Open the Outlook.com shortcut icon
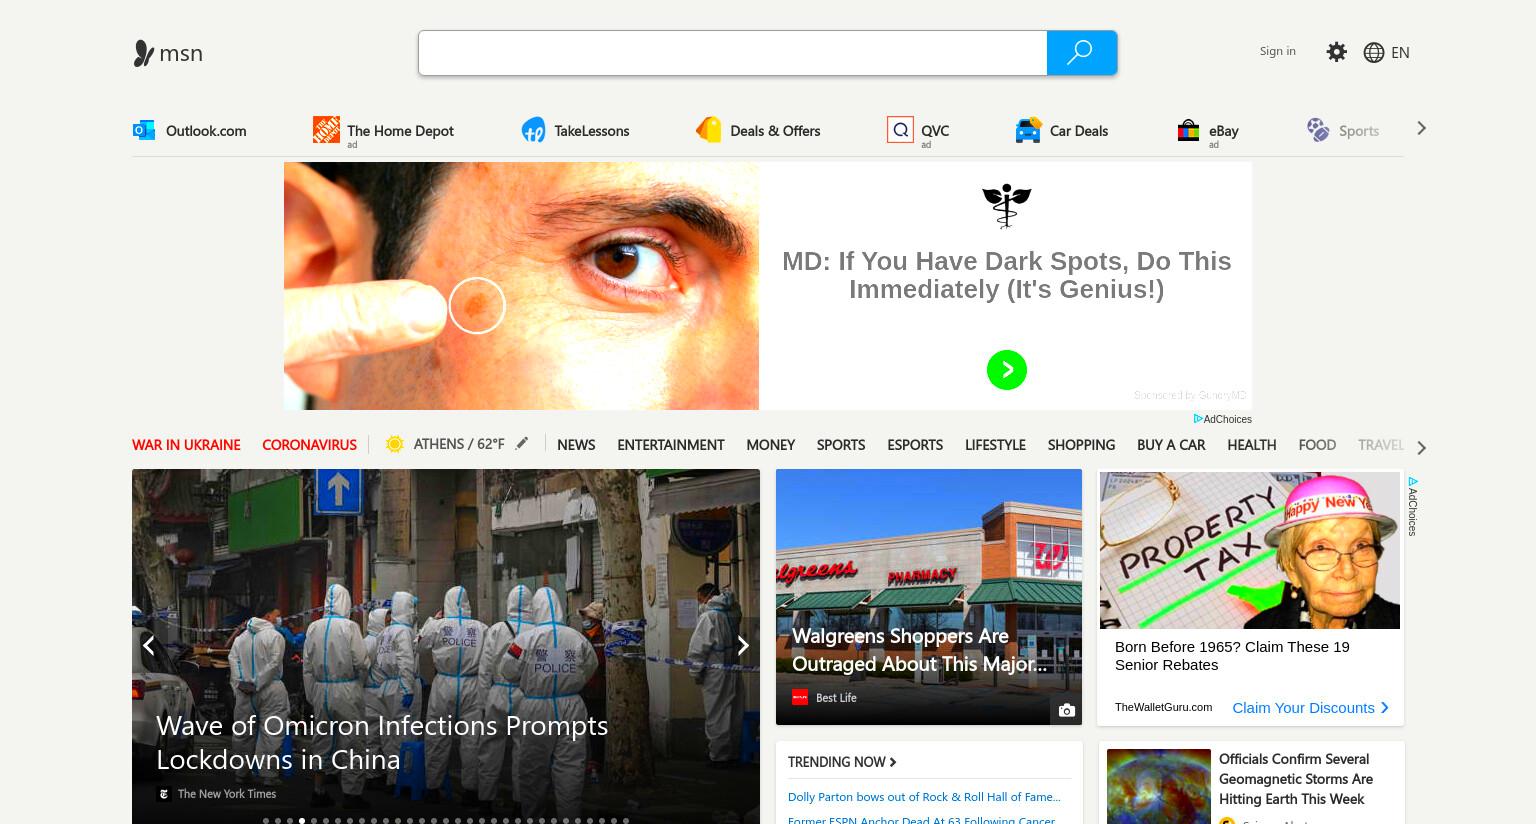This screenshot has height=824, width=1536. click(144, 130)
